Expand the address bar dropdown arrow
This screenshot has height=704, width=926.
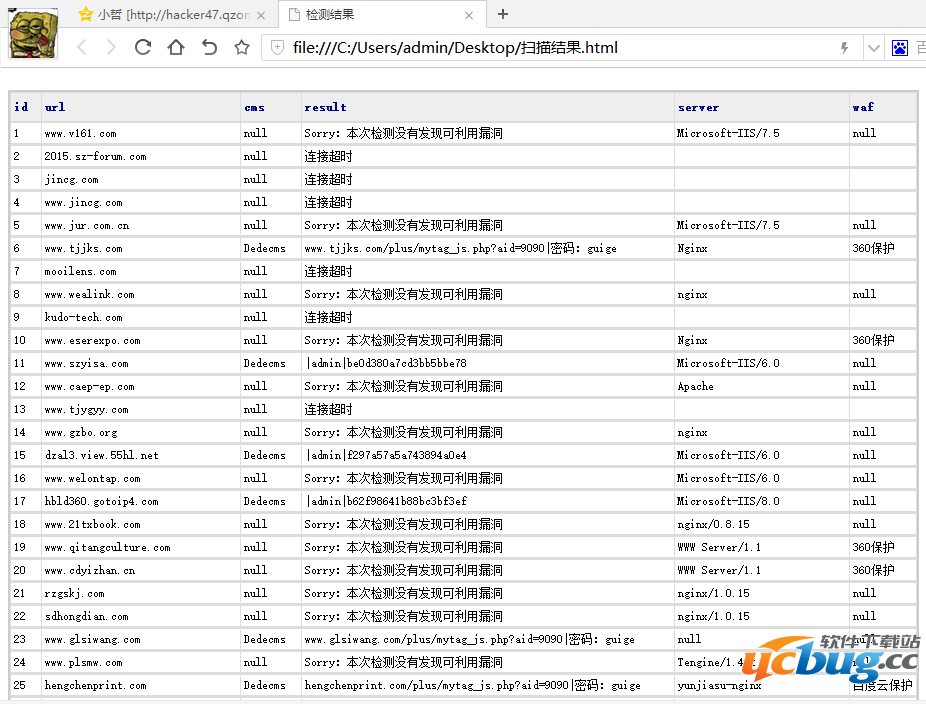point(873,48)
